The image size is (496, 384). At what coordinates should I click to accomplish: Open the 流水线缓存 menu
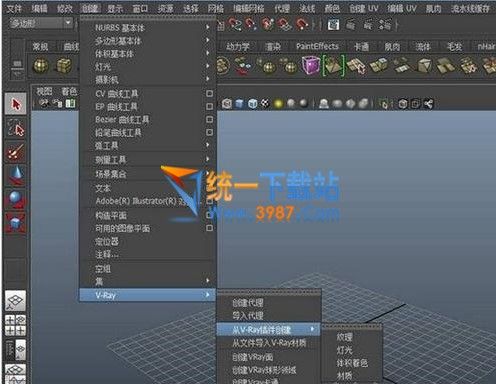pyautogui.click(x=470, y=8)
